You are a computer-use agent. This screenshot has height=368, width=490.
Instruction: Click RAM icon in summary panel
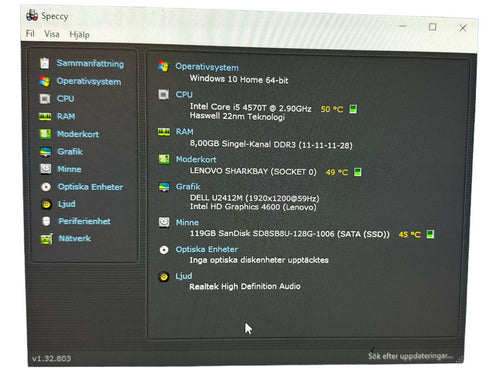click(164, 132)
